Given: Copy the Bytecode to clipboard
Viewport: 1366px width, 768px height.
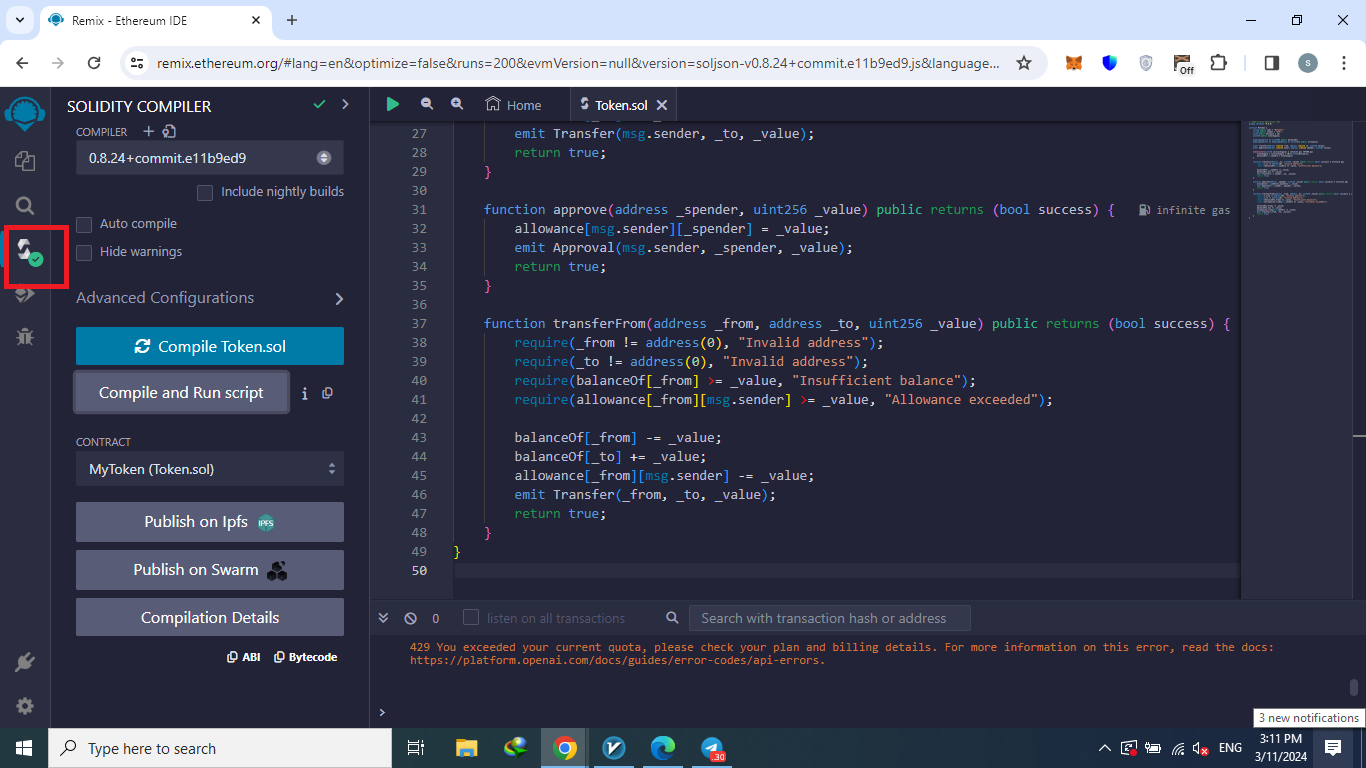Looking at the screenshot, I should 306,657.
